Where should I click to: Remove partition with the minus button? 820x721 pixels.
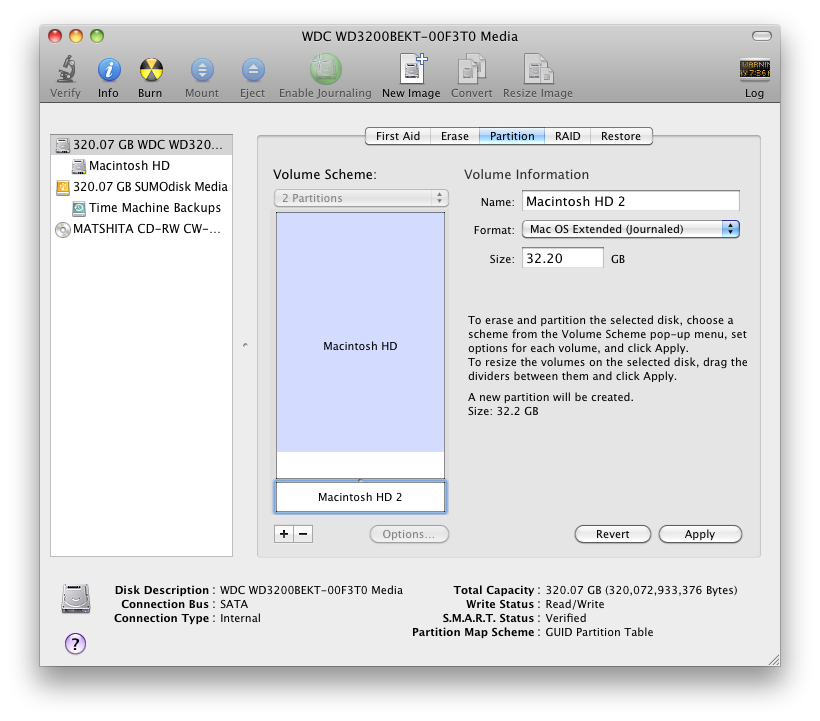[303, 534]
